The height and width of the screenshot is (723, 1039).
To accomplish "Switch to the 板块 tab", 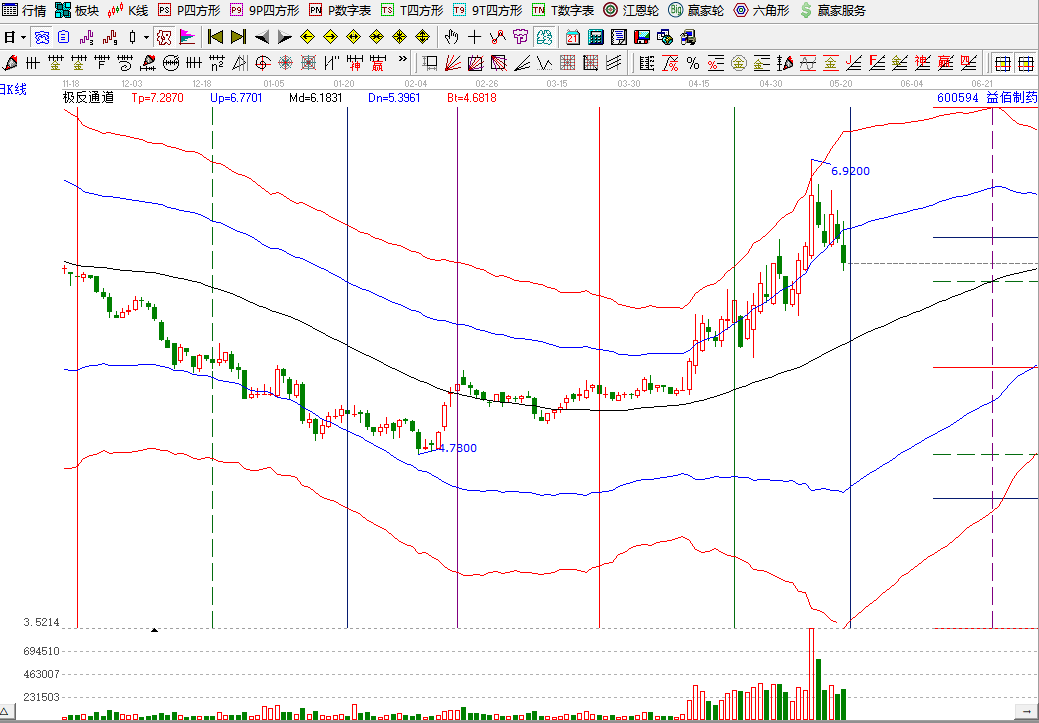I will pyautogui.click(x=77, y=11).
